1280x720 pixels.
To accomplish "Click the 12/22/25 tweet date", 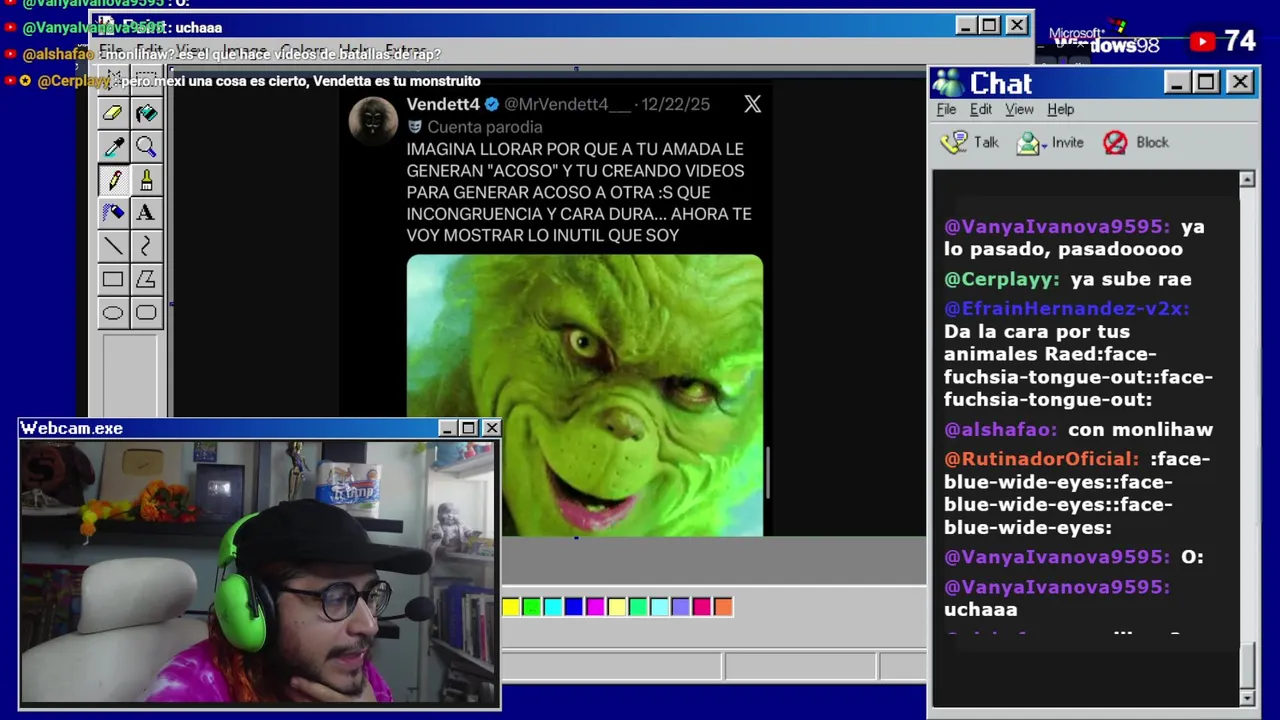I will [x=675, y=104].
